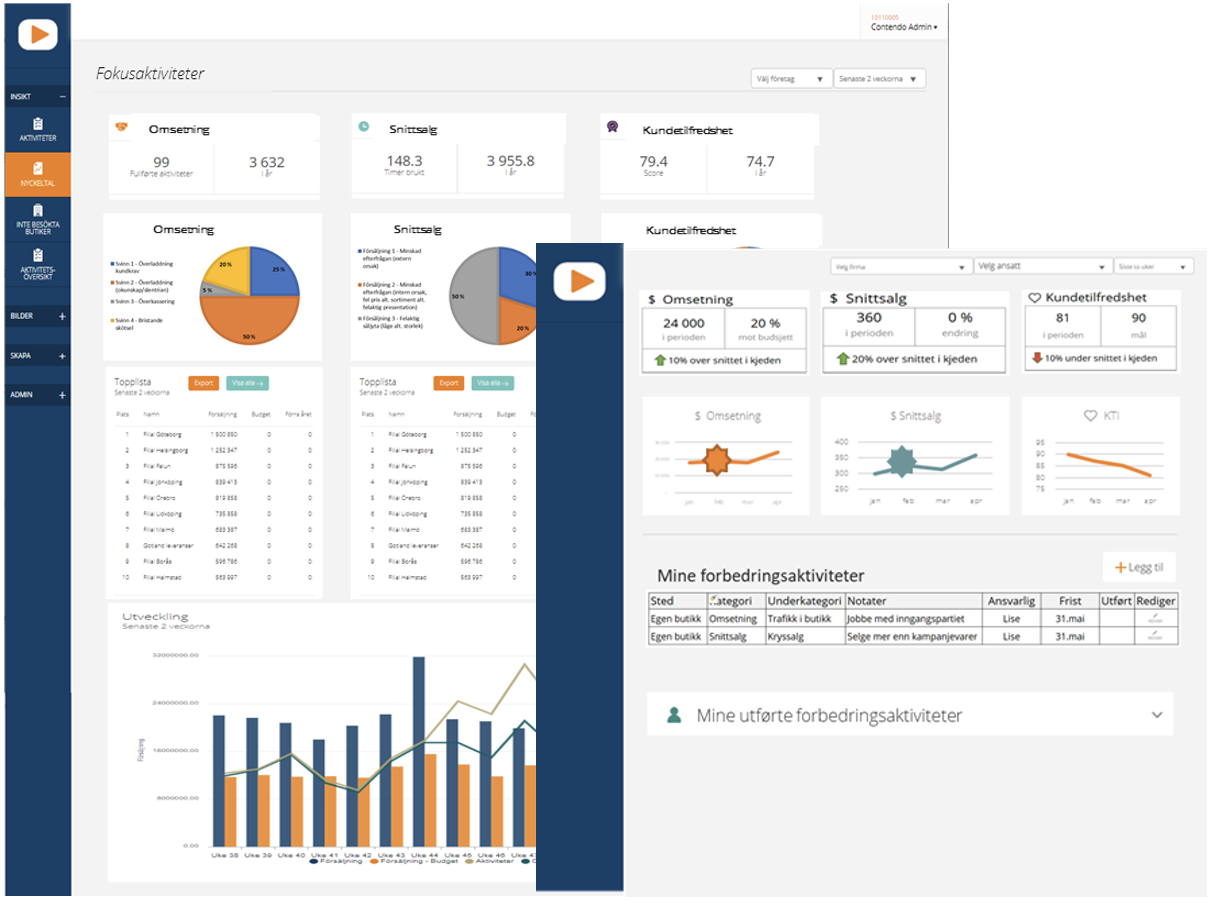1214x900 pixels.
Task: Open Aktivitetsöversikt clipboard icon
Action: click(38, 256)
